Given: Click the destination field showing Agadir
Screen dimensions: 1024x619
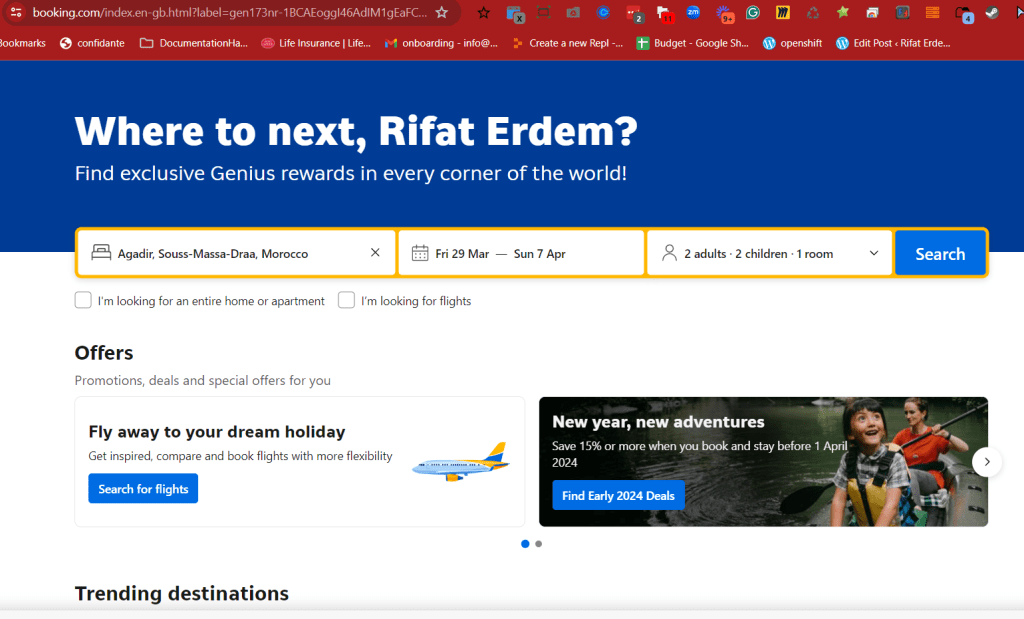Looking at the screenshot, I should [x=236, y=253].
